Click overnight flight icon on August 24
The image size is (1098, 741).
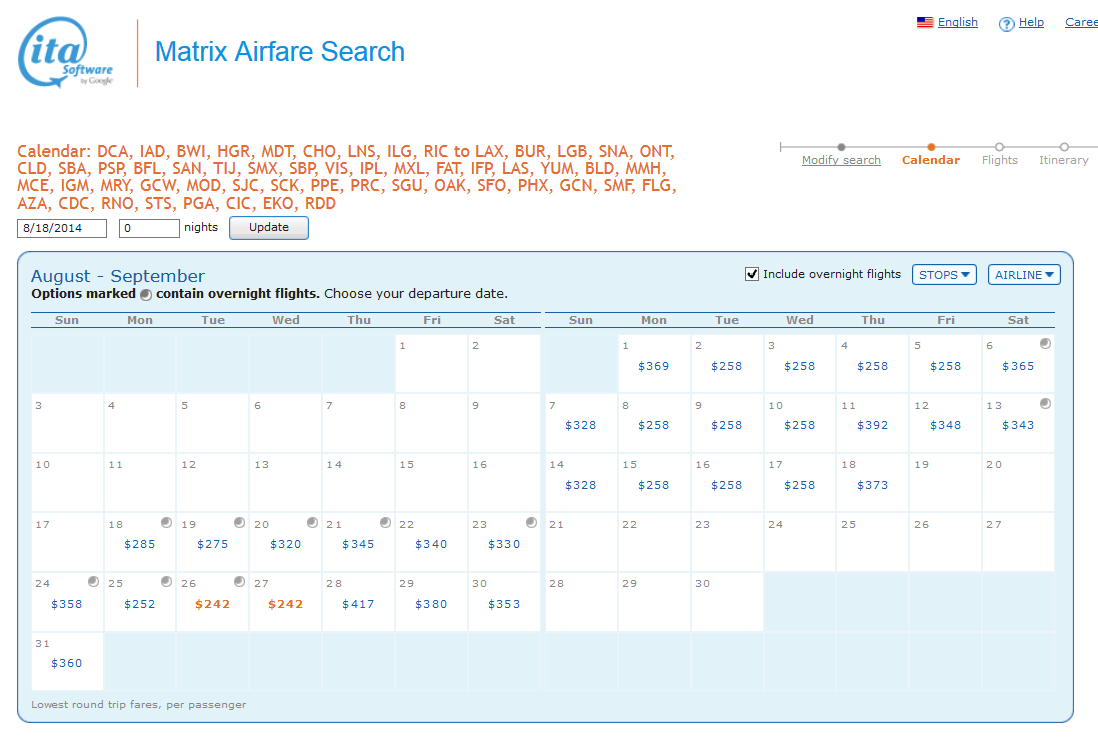(x=93, y=582)
